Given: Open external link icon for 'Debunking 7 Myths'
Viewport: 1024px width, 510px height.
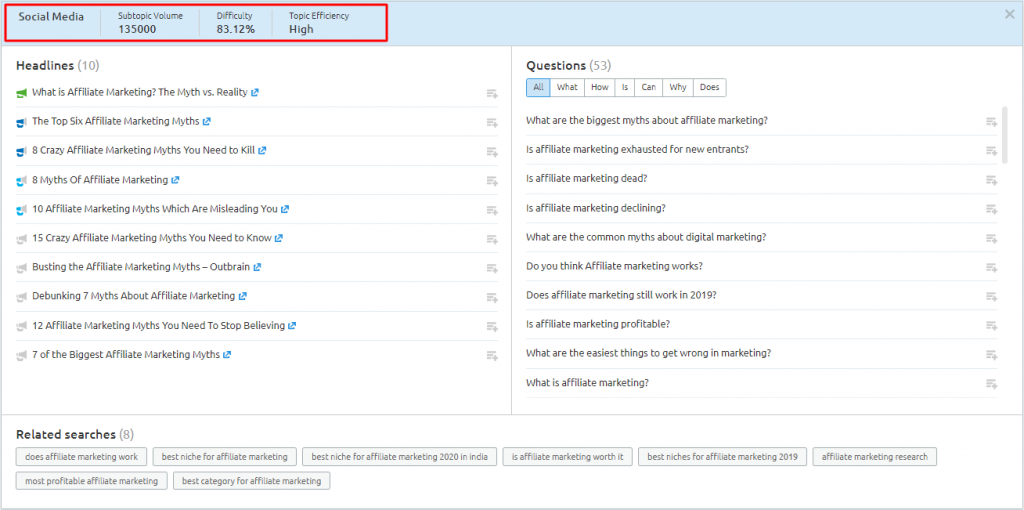Looking at the screenshot, I should [x=242, y=296].
